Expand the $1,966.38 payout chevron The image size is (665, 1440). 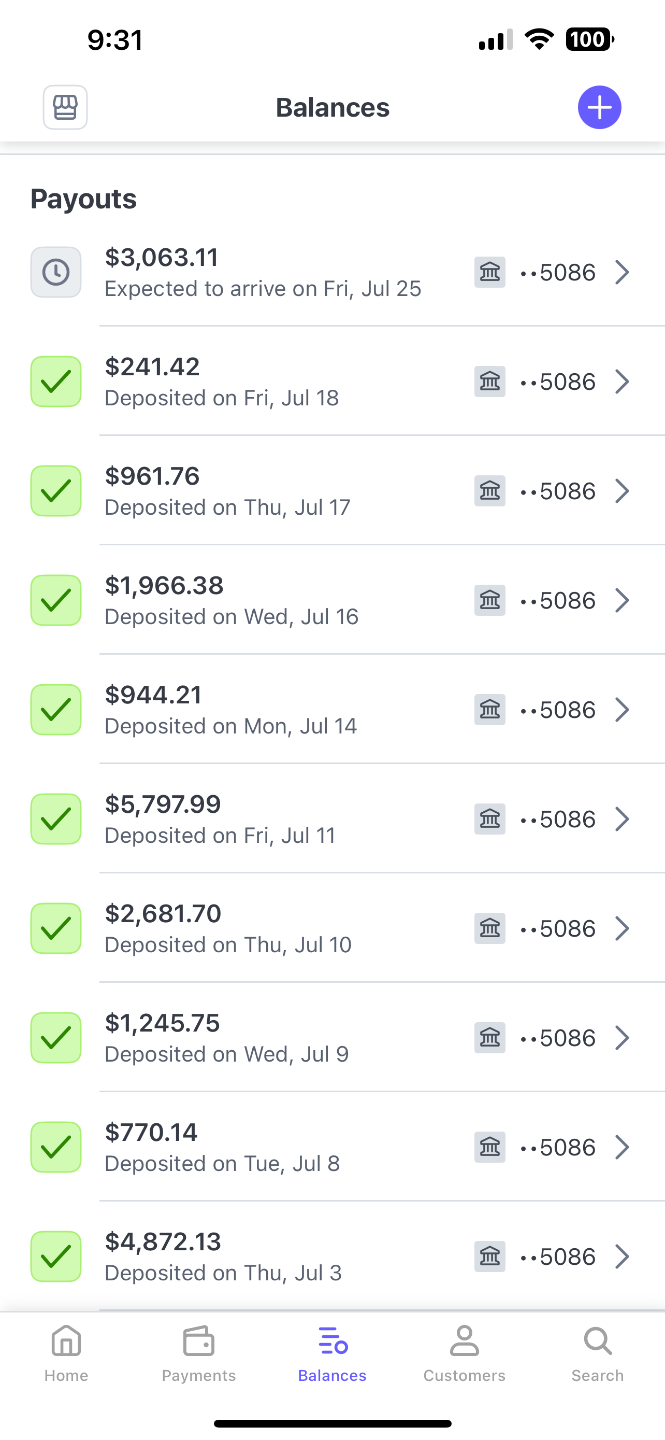pos(622,600)
